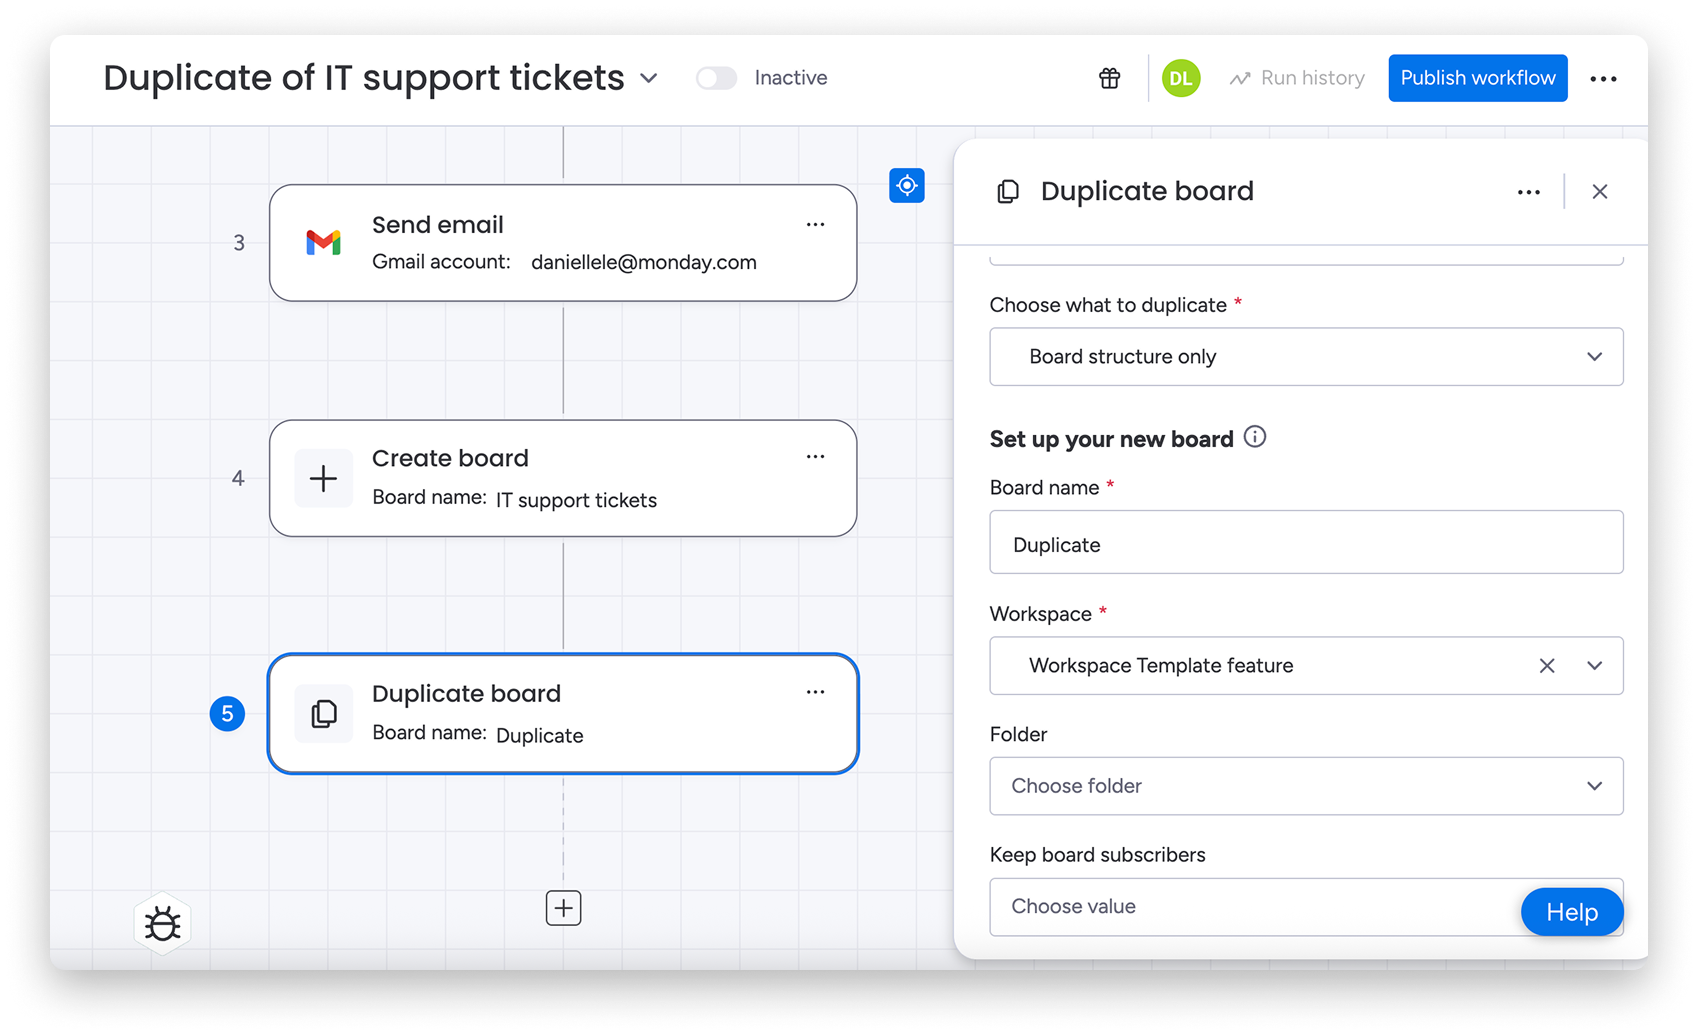This screenshot has height=1035, width=1698.
Task: Click the Keep board subscribers label
Action: (x=1097, y=855)
